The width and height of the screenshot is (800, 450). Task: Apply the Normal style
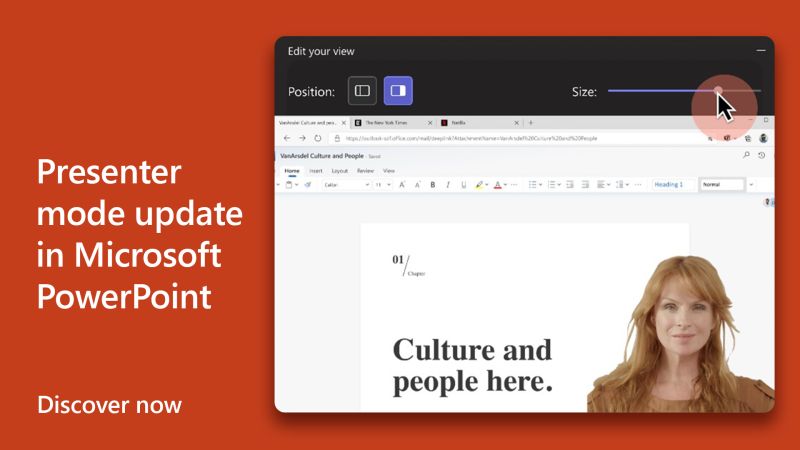(x=721, y=184)
